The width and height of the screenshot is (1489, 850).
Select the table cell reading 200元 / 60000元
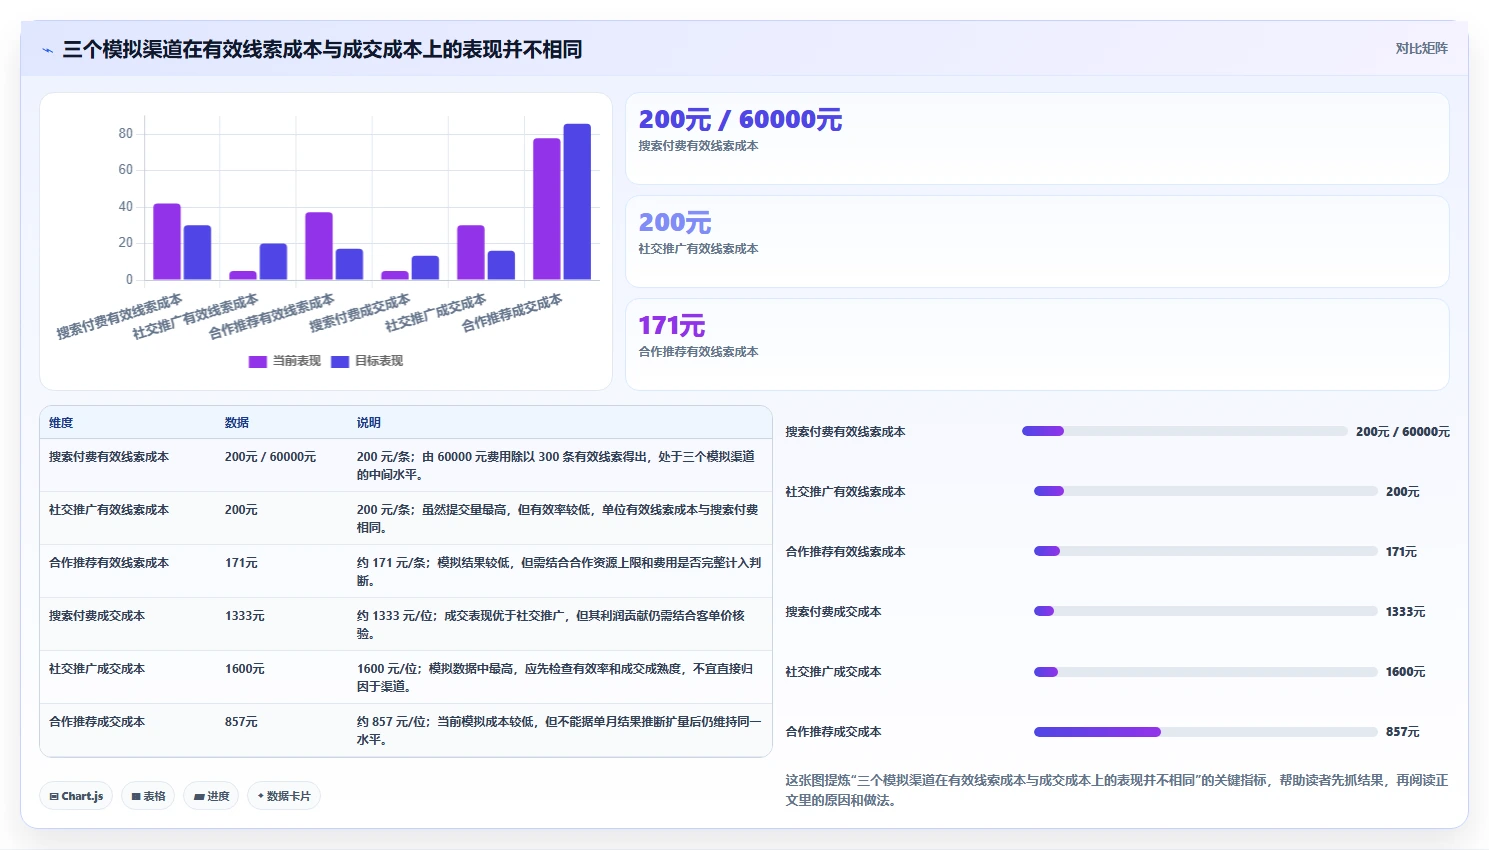(x=270, y=457)
